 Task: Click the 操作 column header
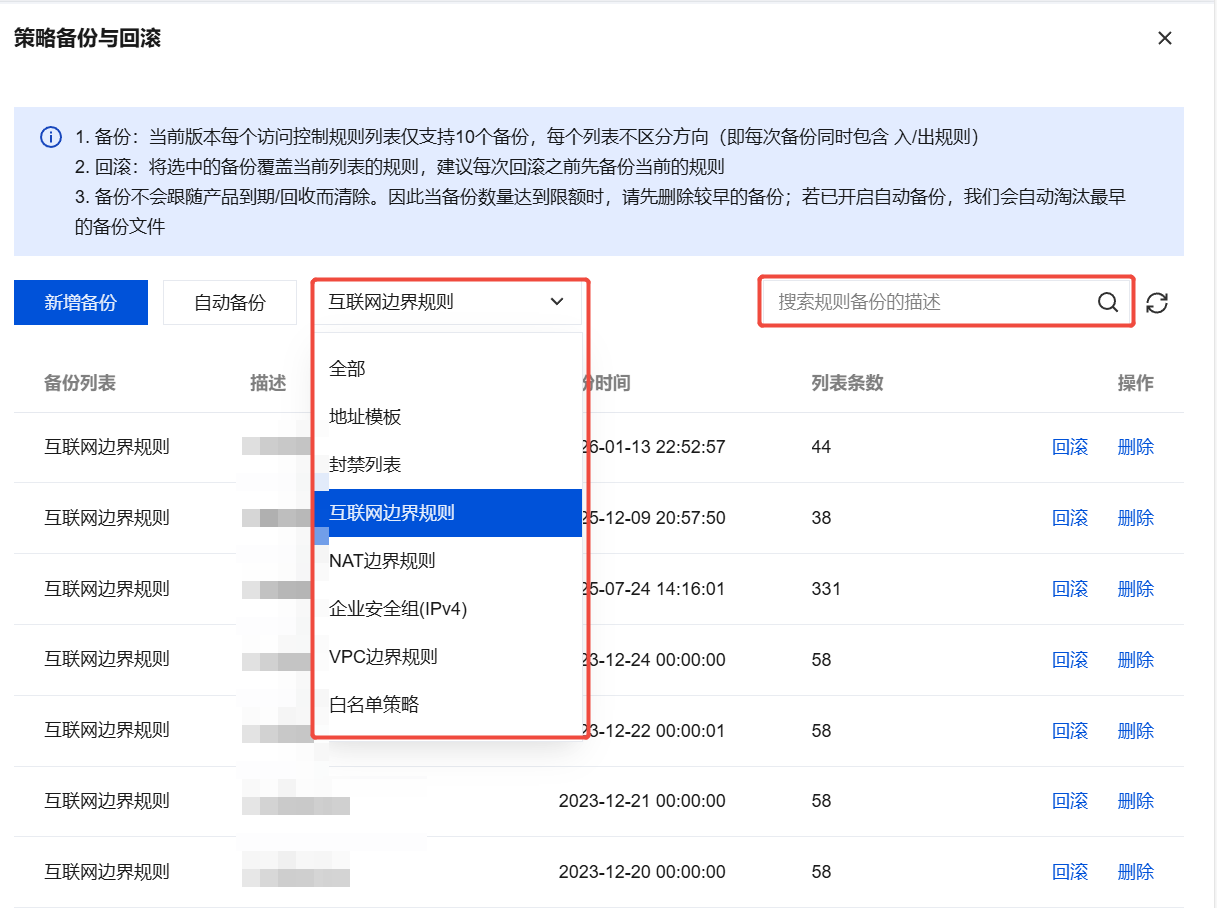pos(1136,383)
